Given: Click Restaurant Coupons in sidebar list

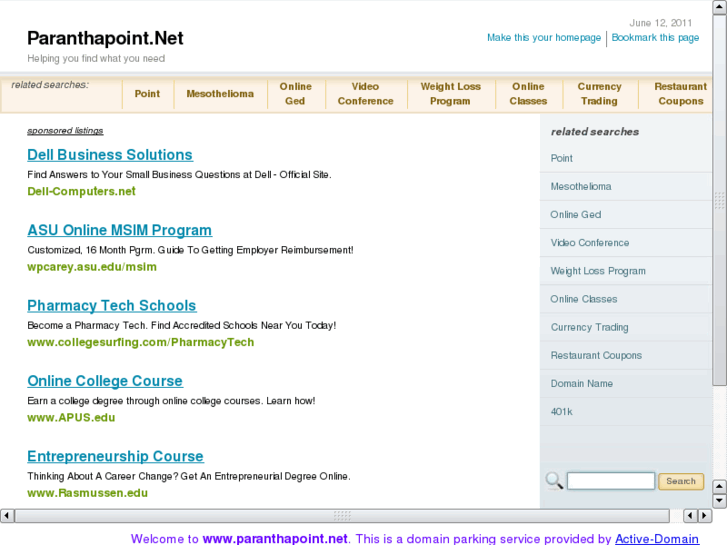Looking at the screenshot, I should [x=596, y=355].
